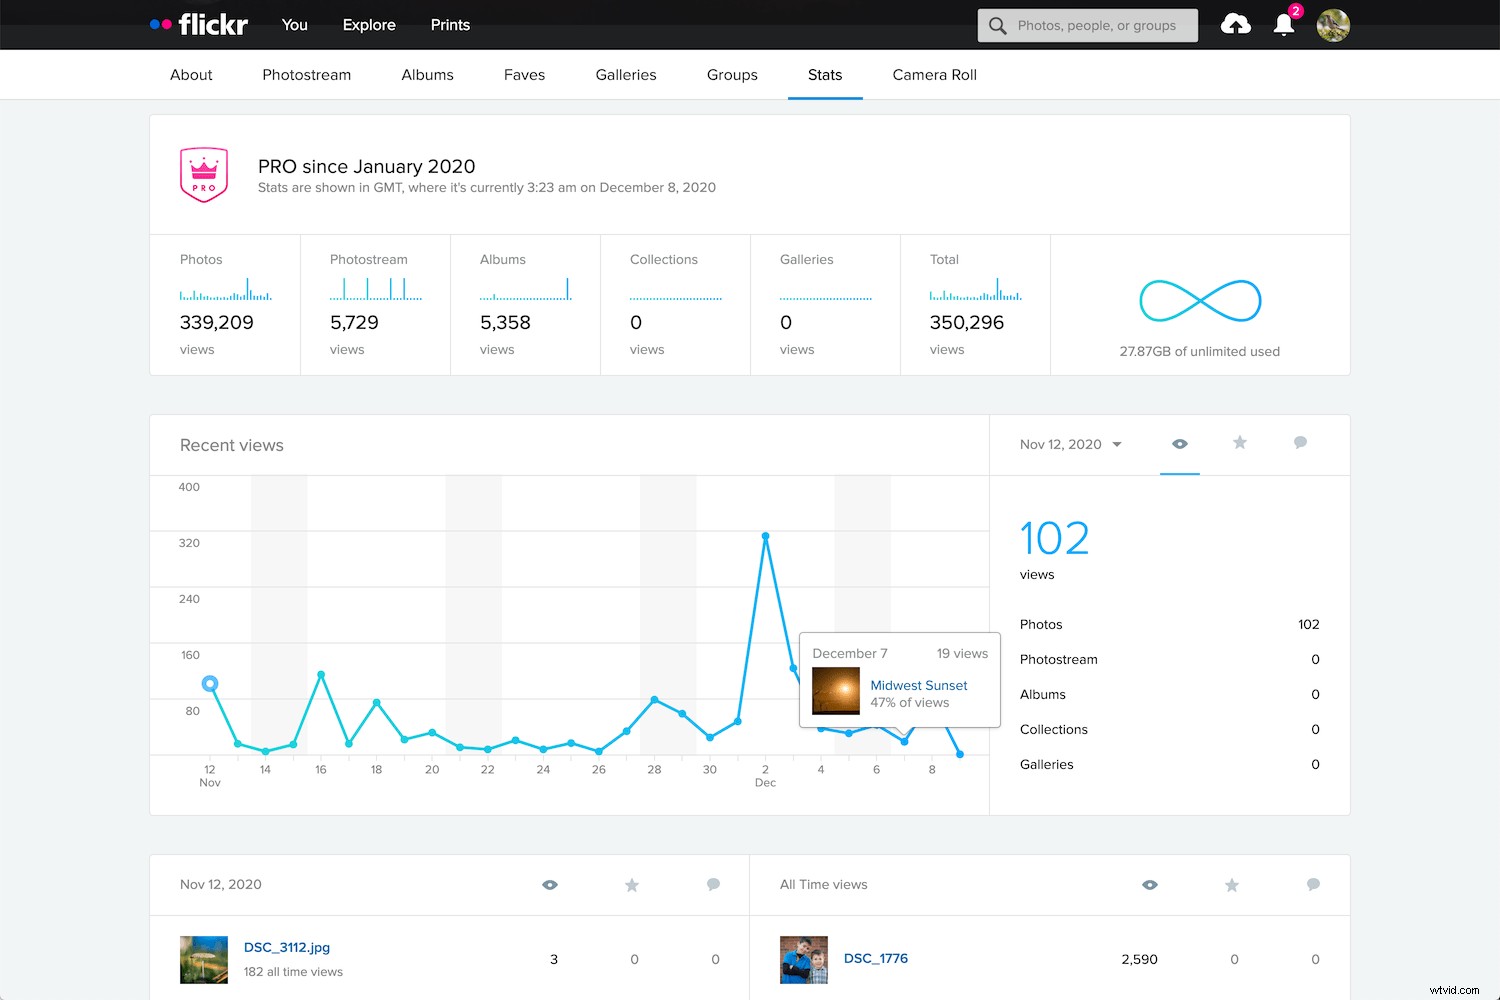Select the views eye icon in Recent views panel

(1180, 444)
